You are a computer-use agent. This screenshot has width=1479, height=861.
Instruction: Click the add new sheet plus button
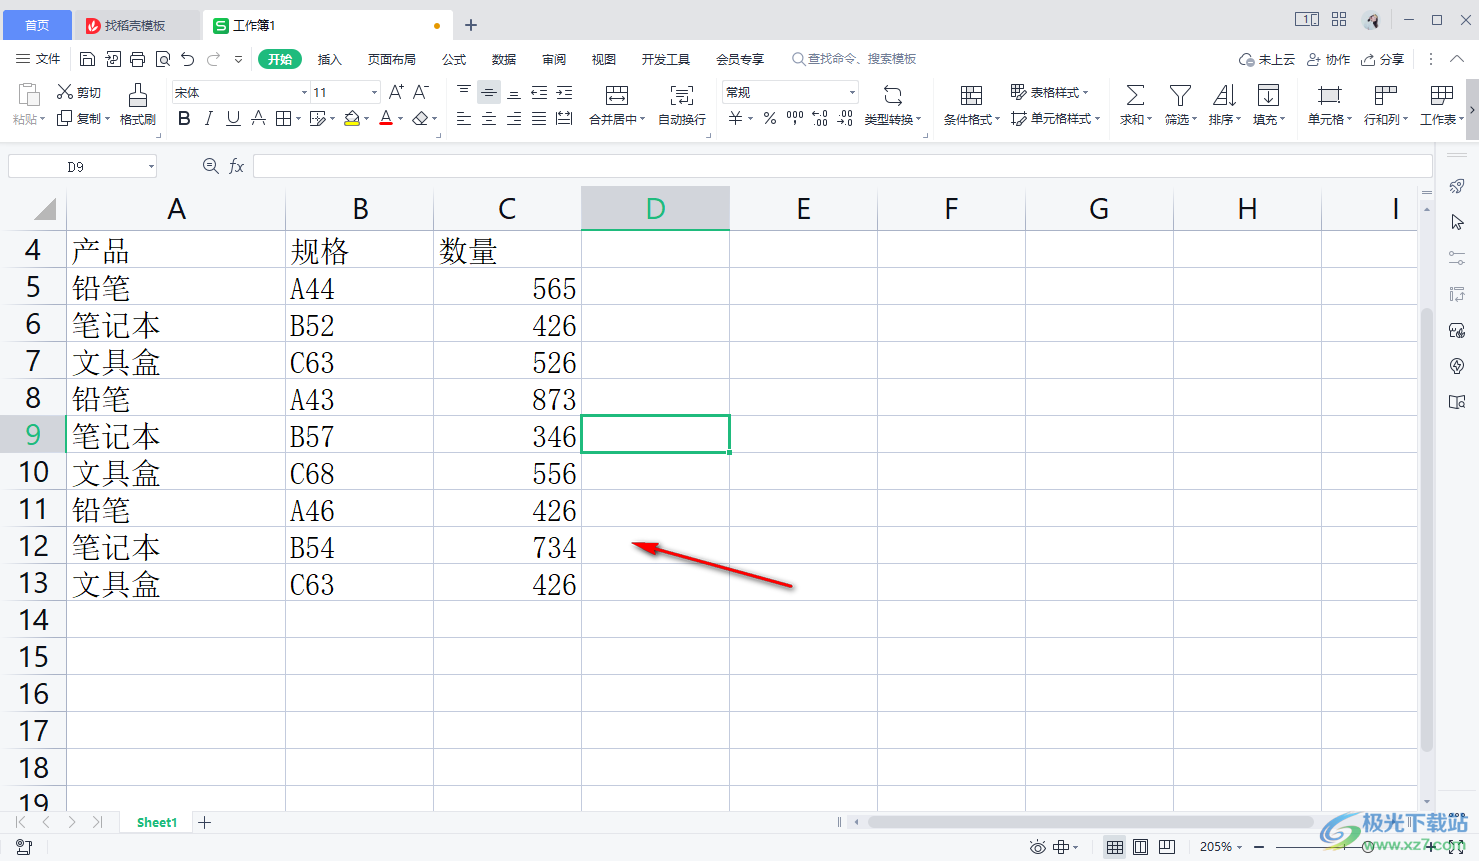point(205,822)
